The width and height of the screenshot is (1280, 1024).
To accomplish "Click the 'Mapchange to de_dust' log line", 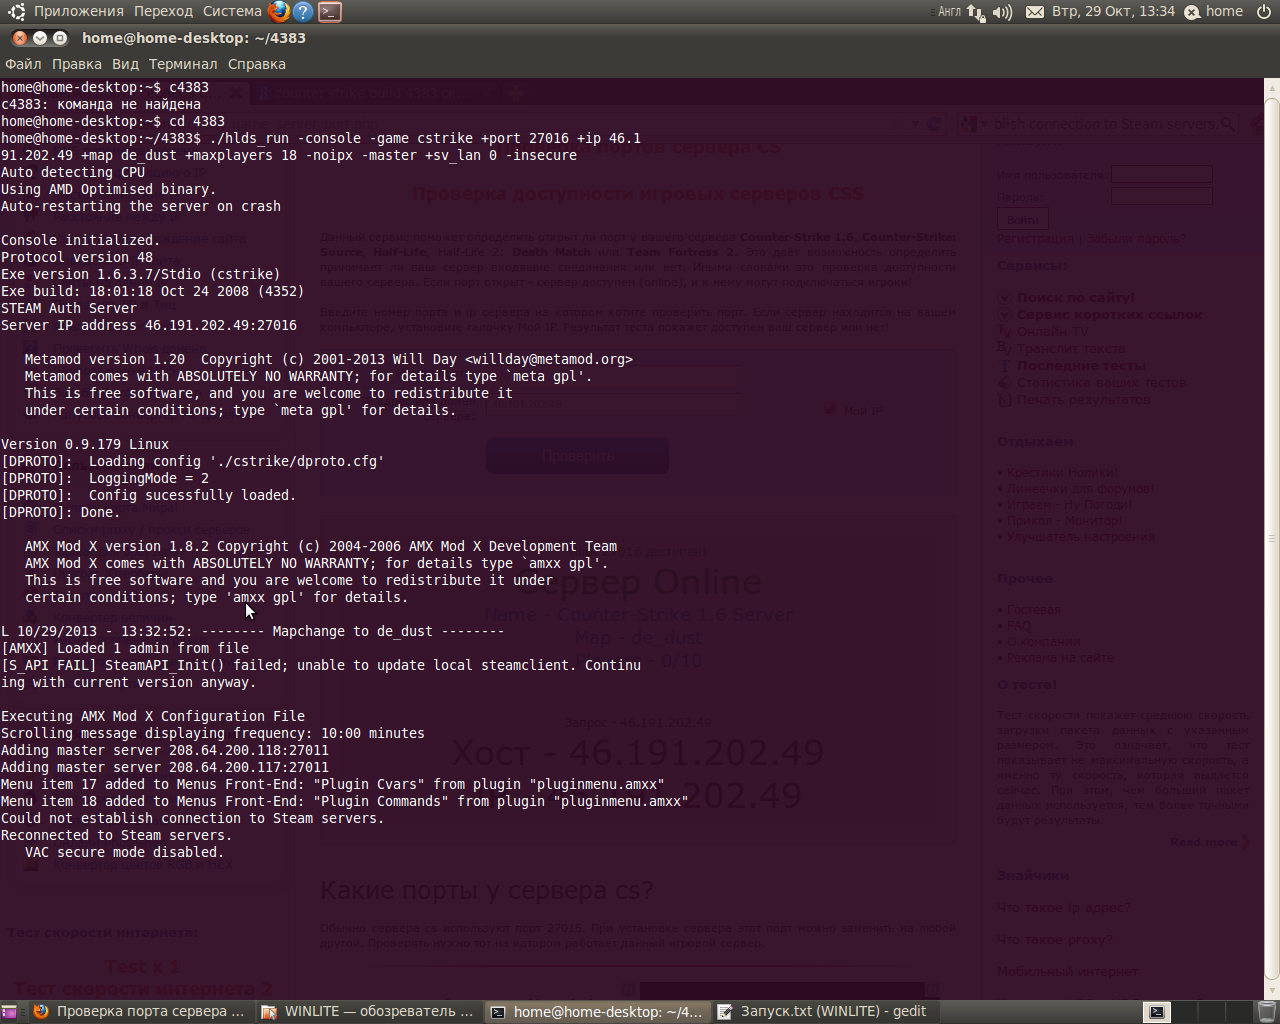I will pyautogui.click(x=253, y=631).
